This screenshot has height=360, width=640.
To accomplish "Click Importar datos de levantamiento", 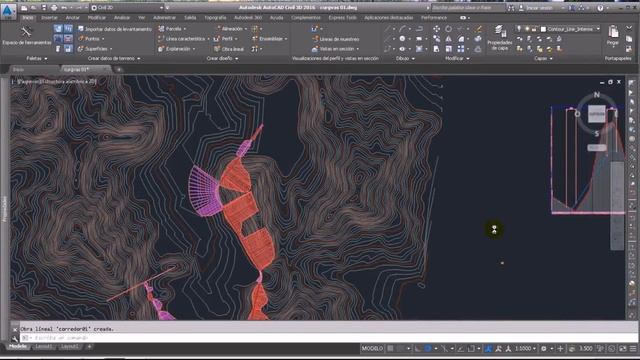I will pos(115,29).
